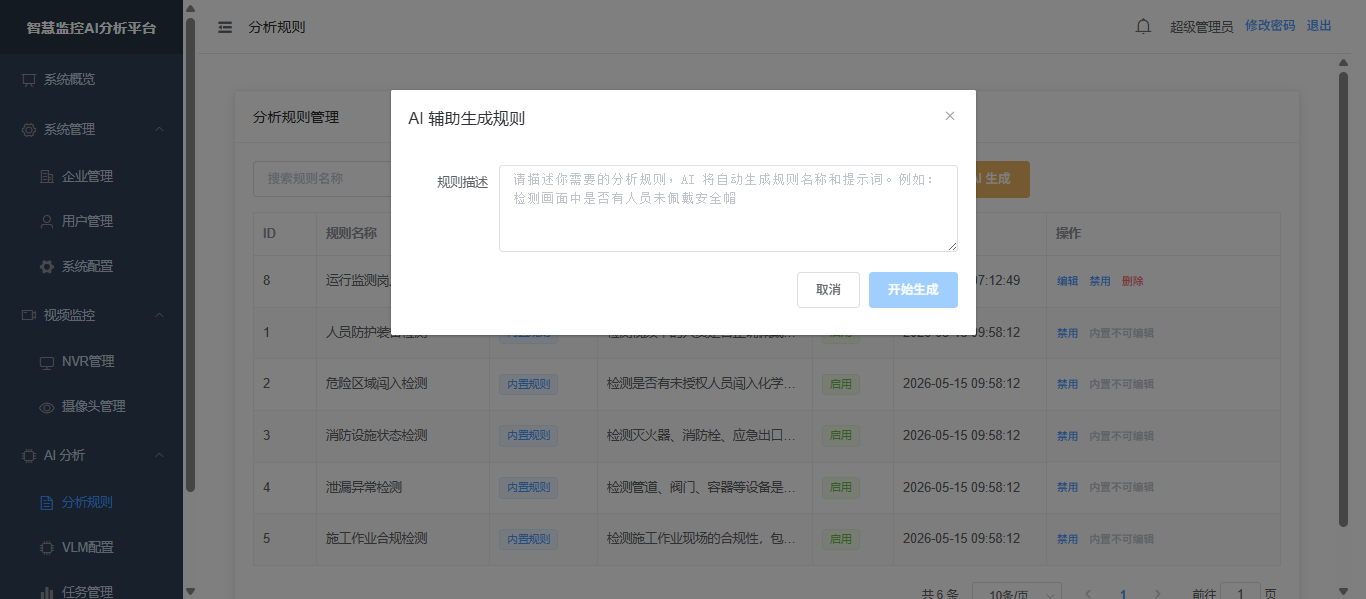This screenshot has width=1366, height=599.
Task: Click 删除 for rule ID 8
Action: click(1132, 281)
